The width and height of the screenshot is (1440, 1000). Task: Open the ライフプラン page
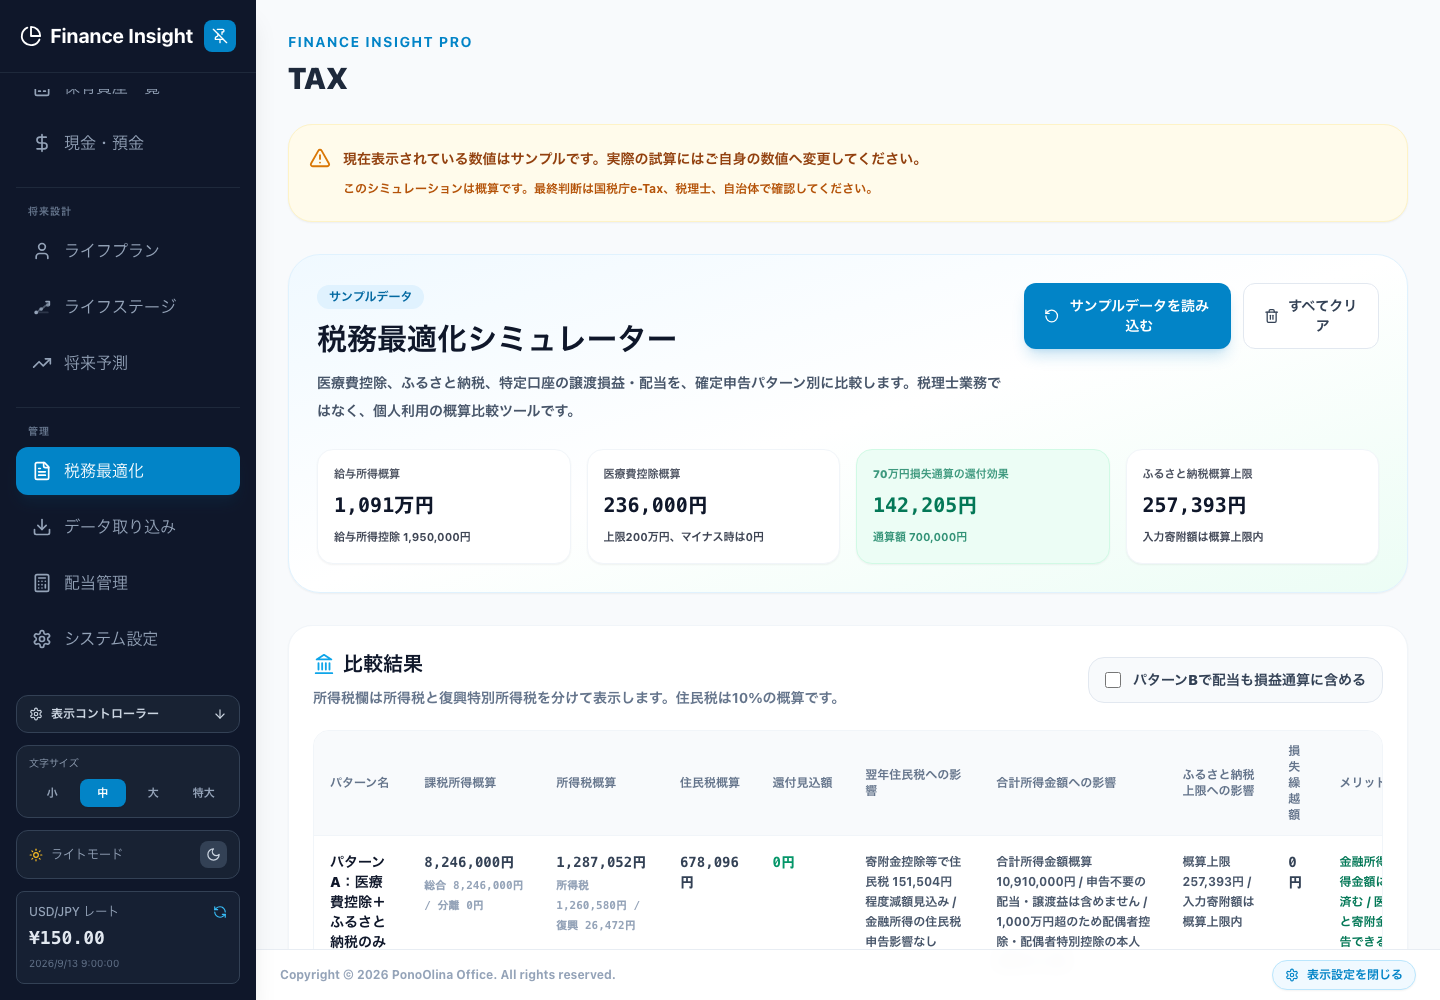tap(128, 251)
